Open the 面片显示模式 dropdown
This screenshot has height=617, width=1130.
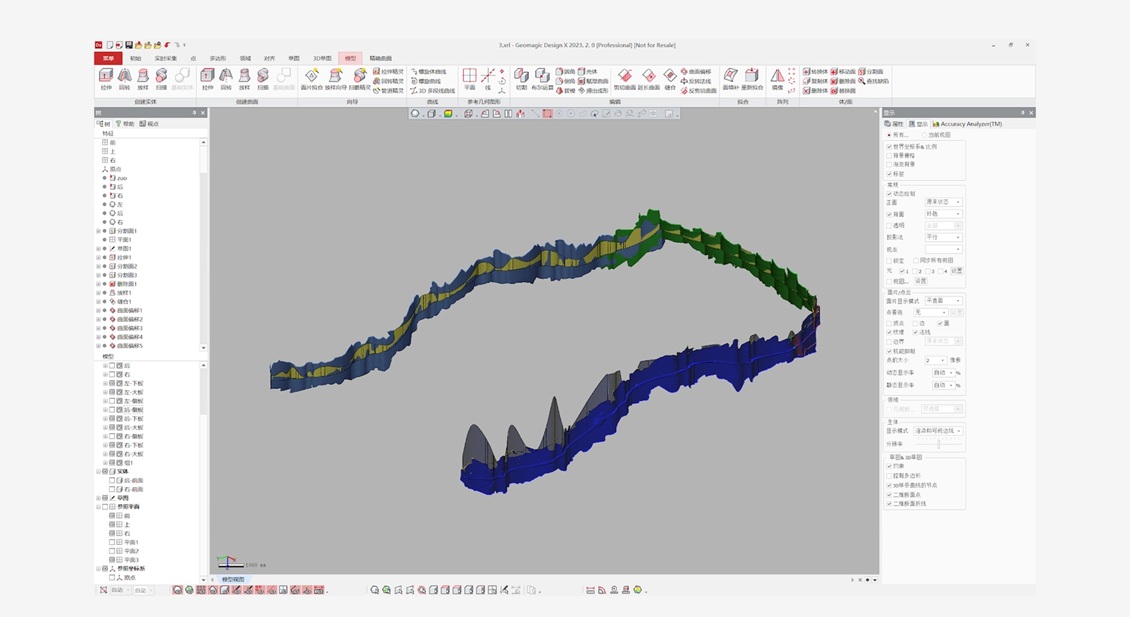point(943,301)
